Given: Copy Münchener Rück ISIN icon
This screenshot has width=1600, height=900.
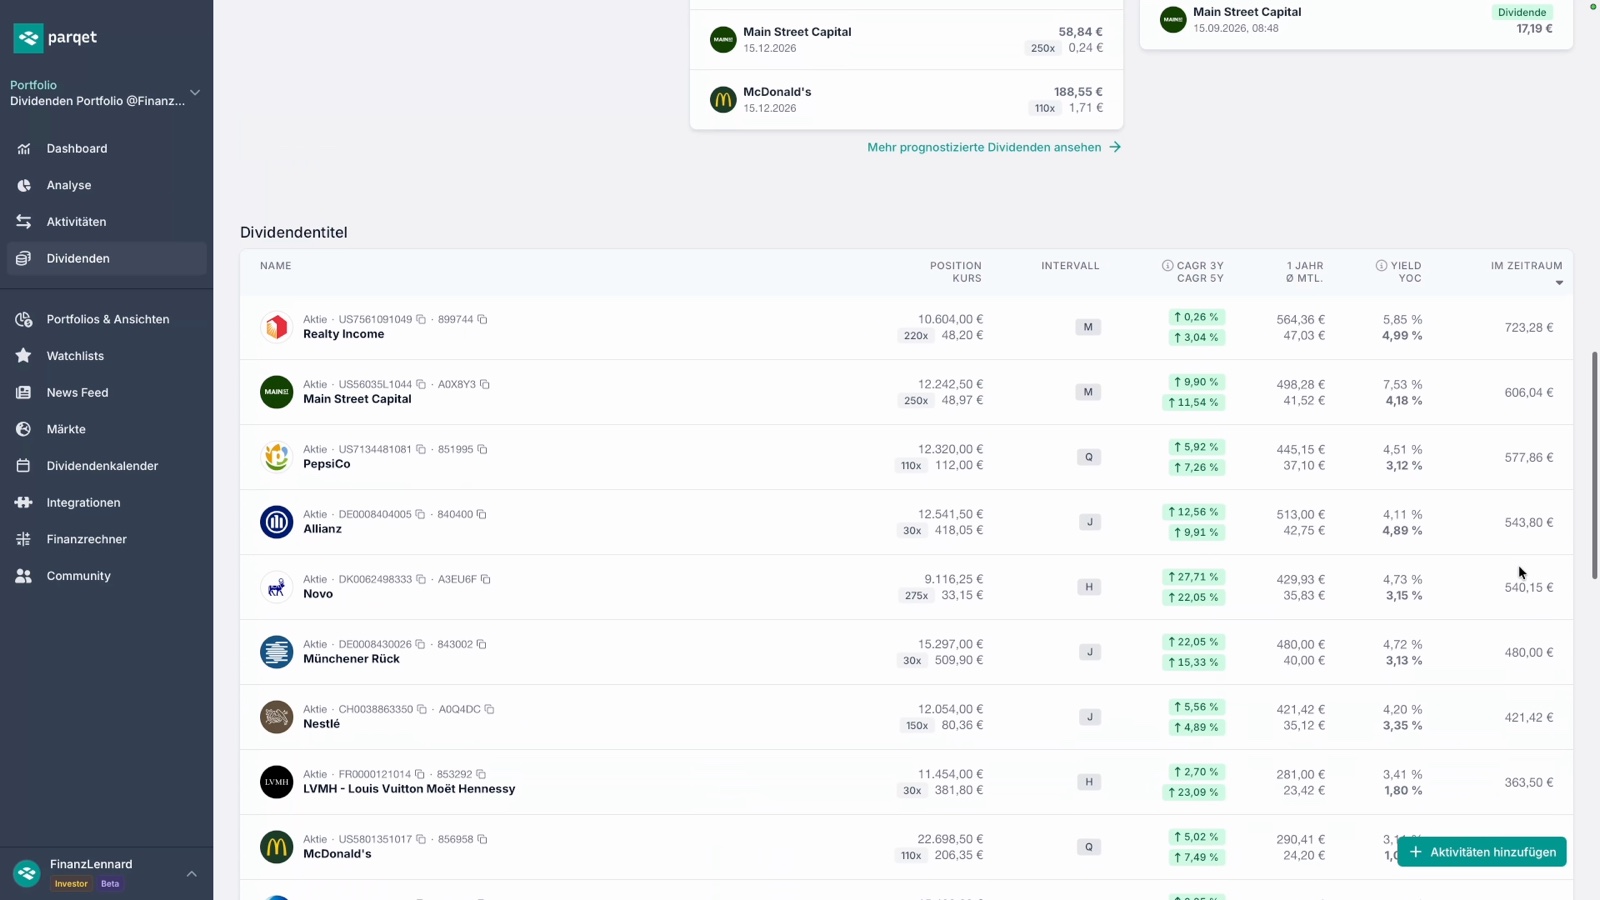Looking at the screenshot, I should (420, 645).
